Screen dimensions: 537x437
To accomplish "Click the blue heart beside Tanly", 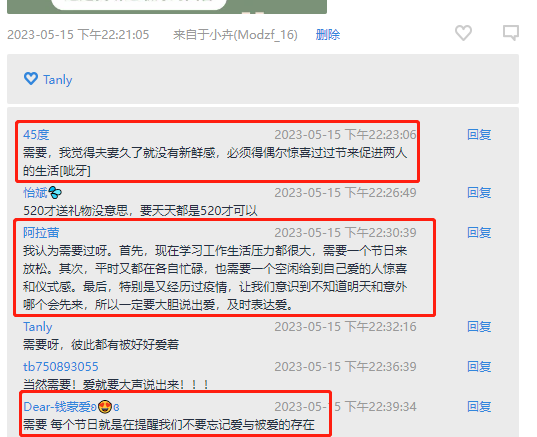I will pos(31,79).
